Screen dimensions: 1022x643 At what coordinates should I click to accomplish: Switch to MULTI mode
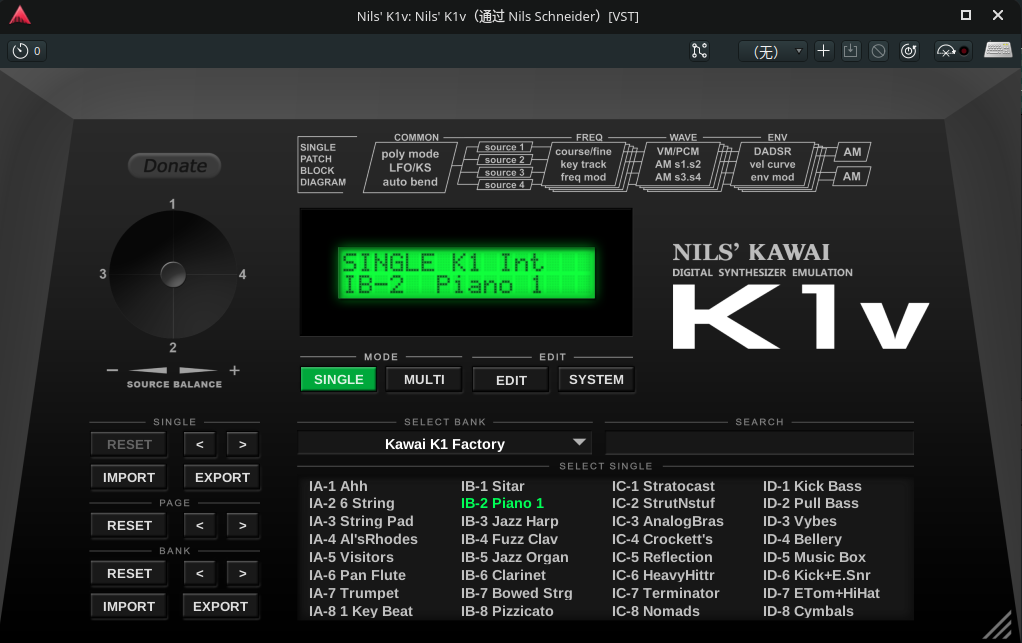[424, 379]
